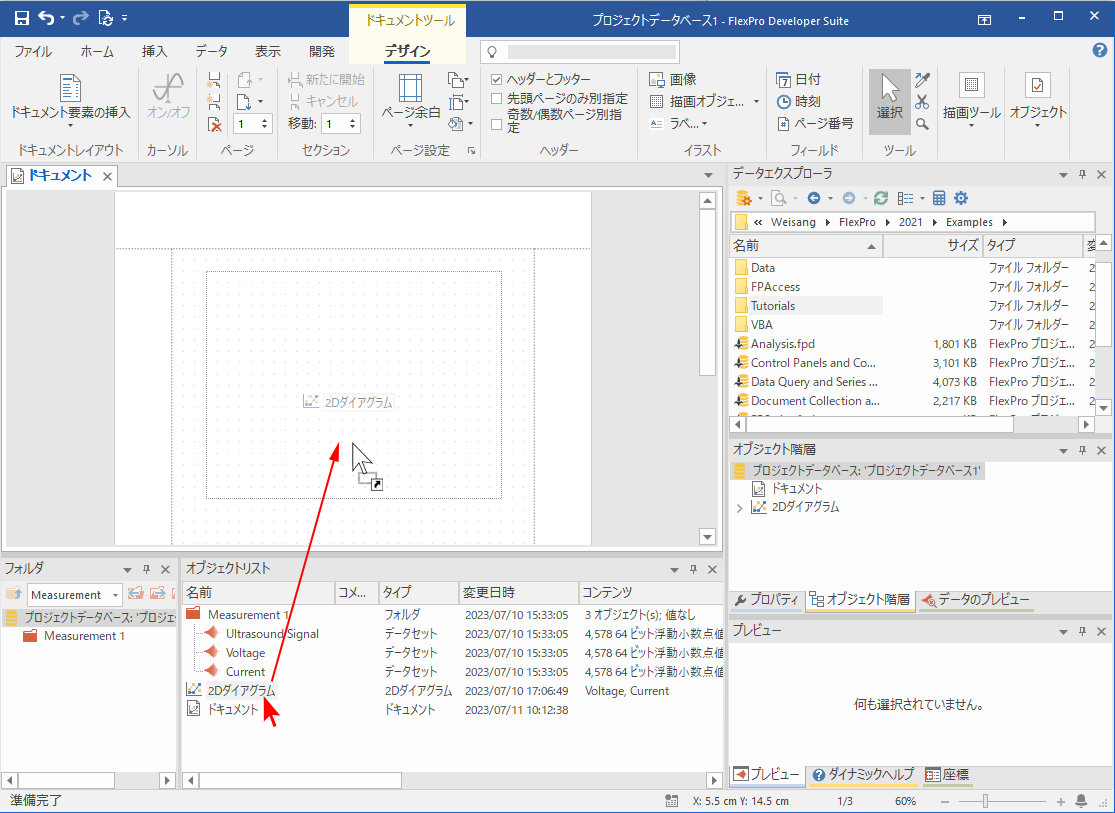Screen dimensions: 1115x813
Task: Click the Data Explorer back arrow icon
Action: tap(814, 198)
